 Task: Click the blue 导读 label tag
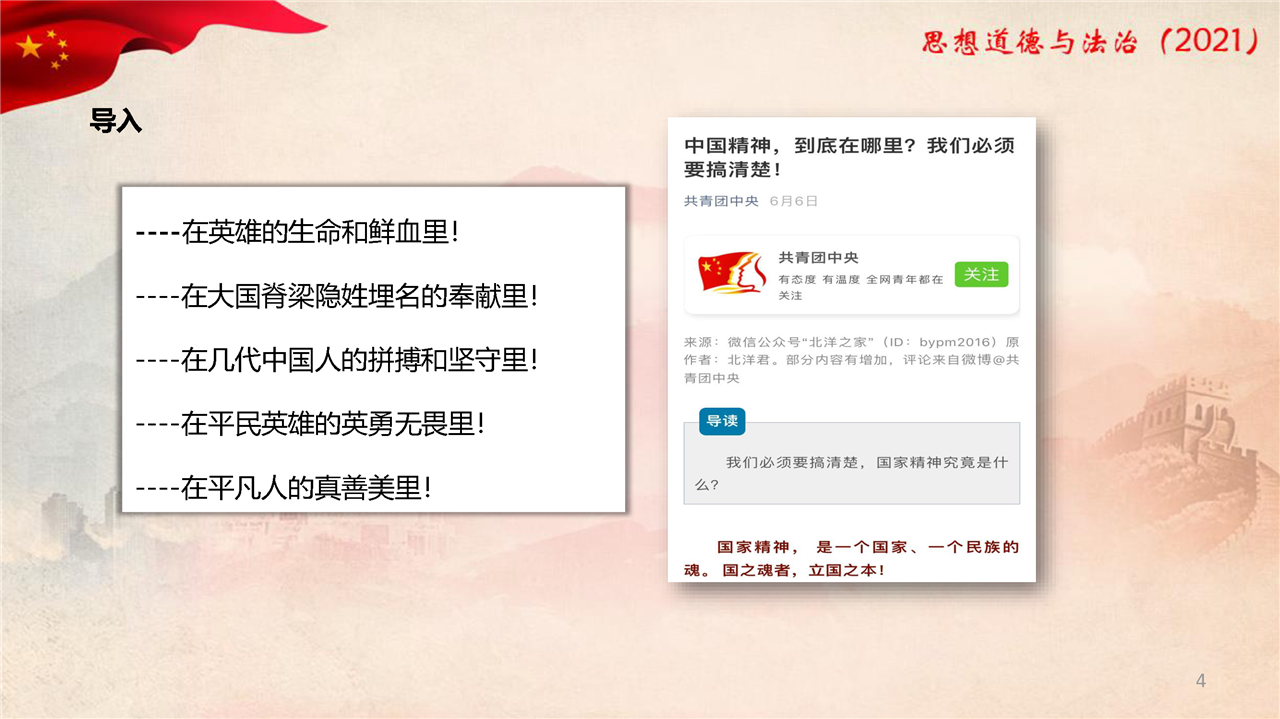[721, 421]
